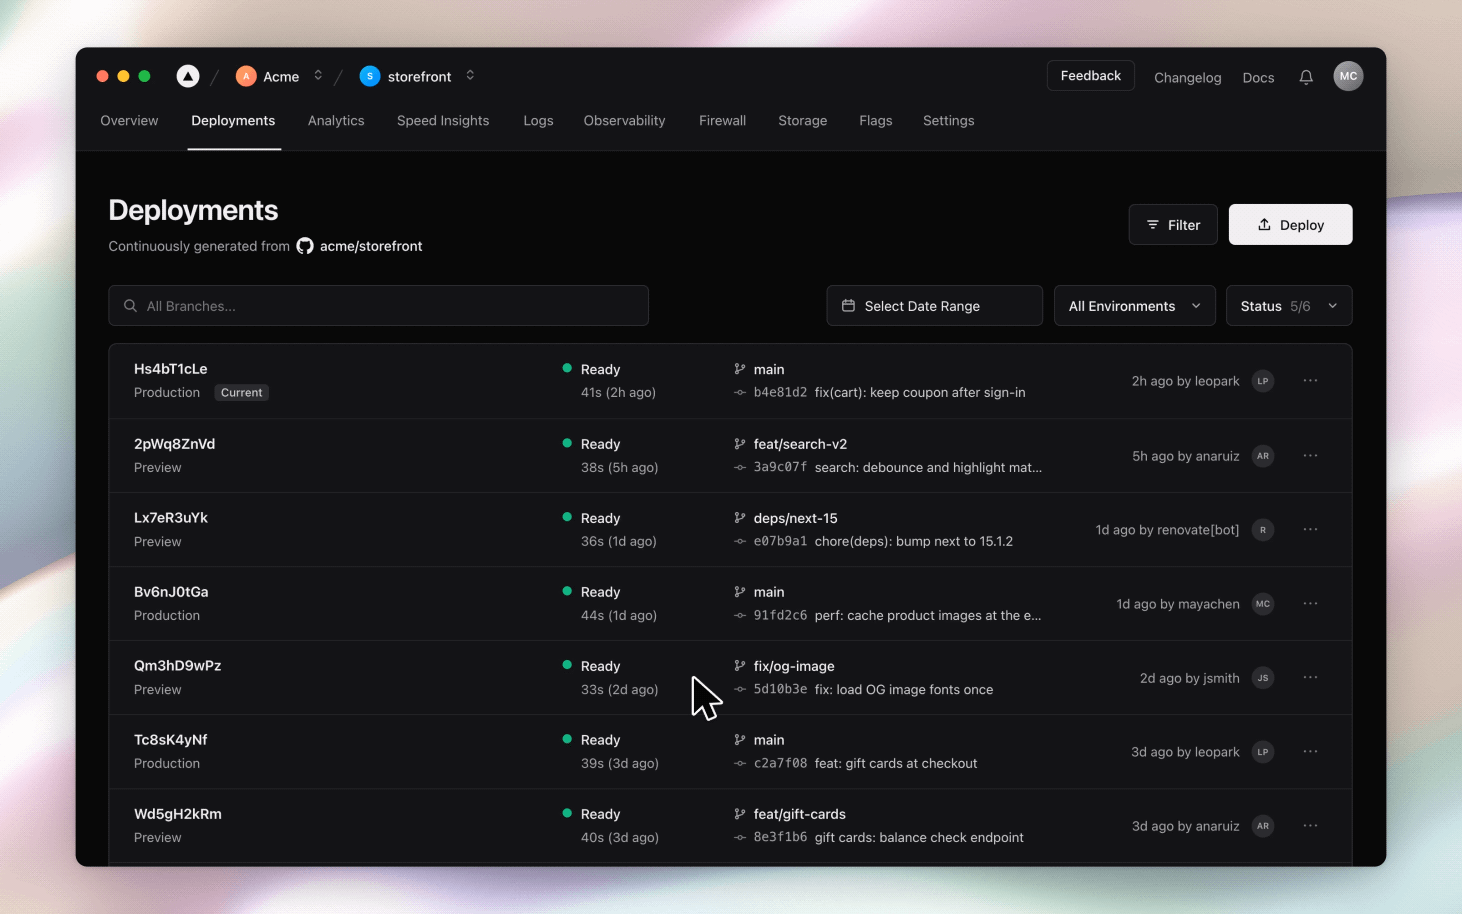
Task: Open the Hs4bT1cLe deployment
Action: [x=171, y=369]
